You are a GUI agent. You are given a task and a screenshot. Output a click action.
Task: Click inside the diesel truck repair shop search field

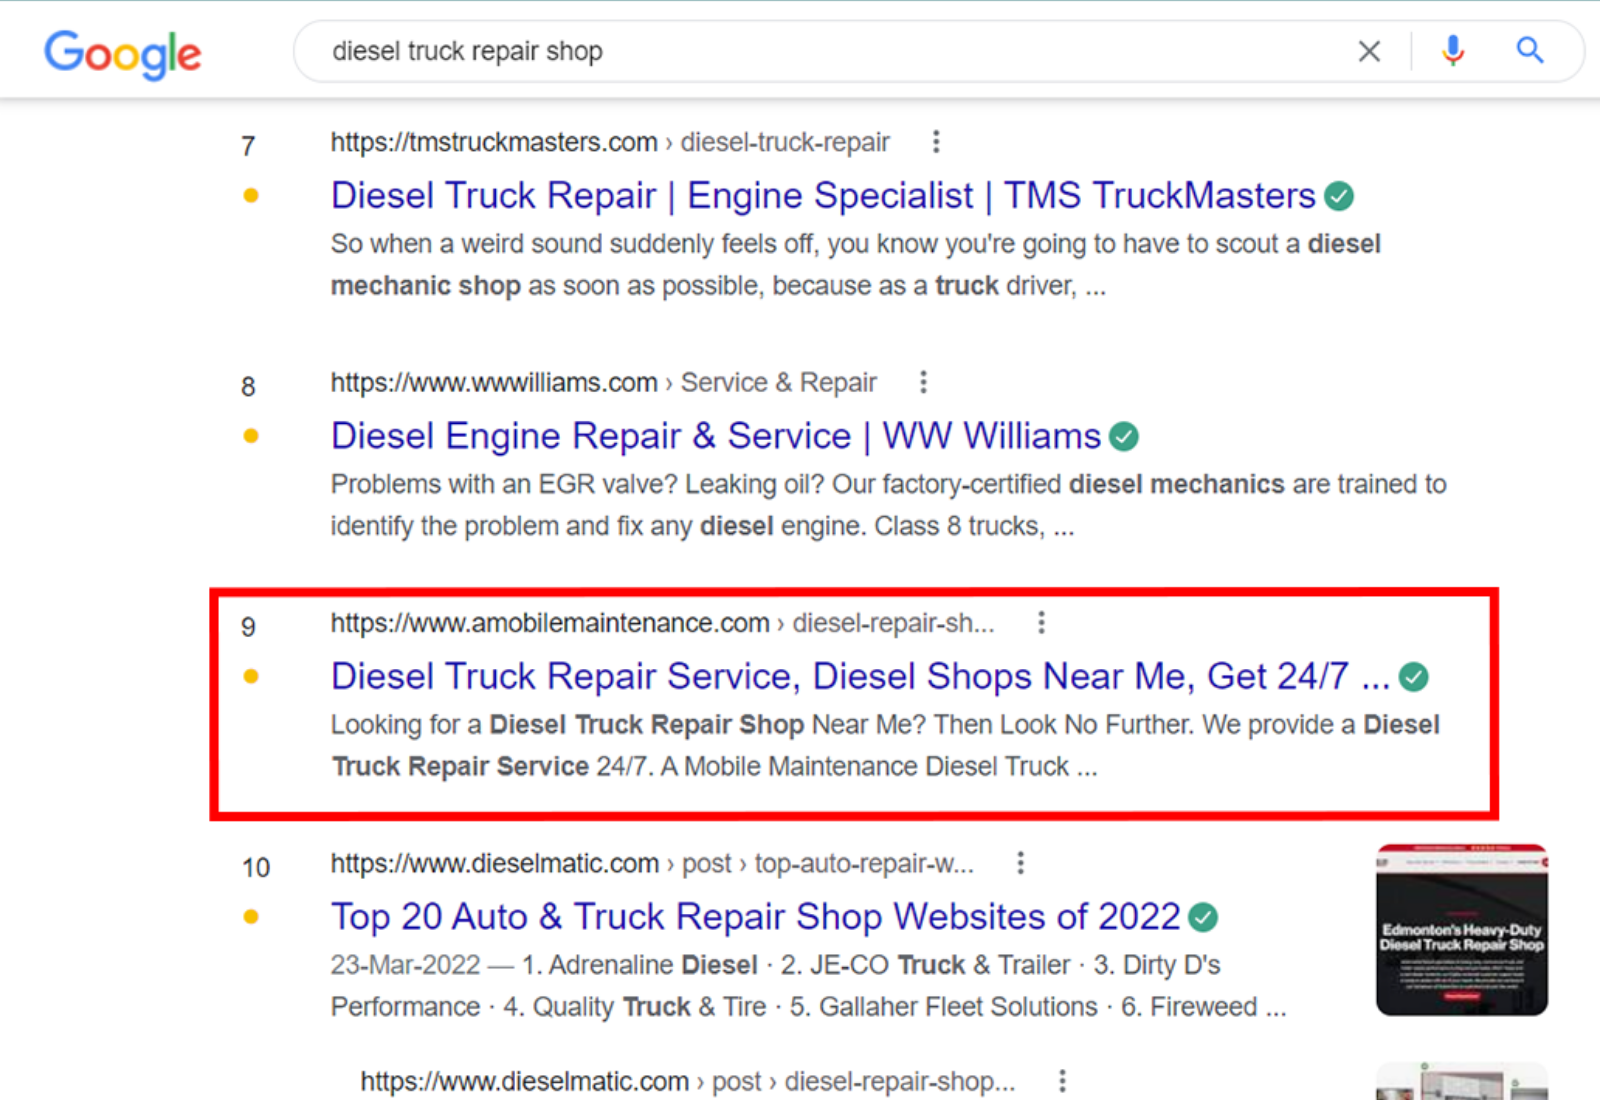point(700,51)
